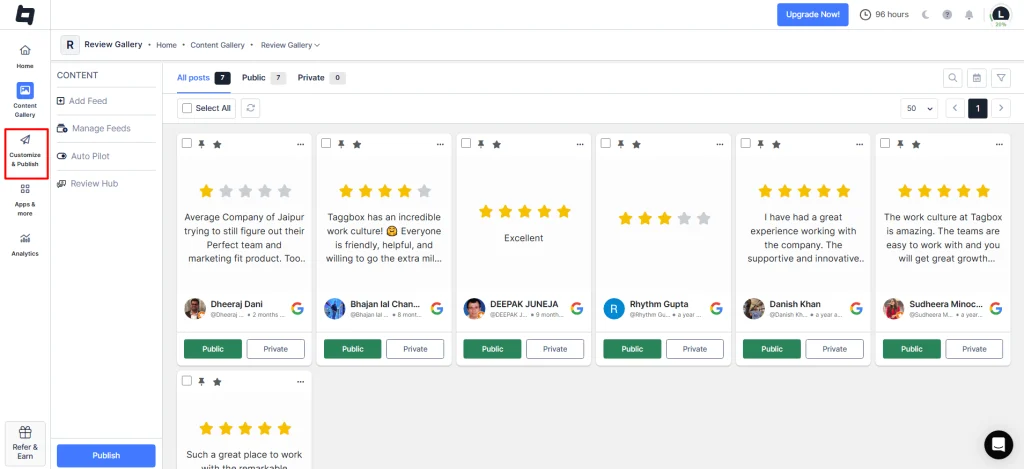Open the help question mark icon
This screenshot has width=1024, height=469.
[x=947, y=14]
